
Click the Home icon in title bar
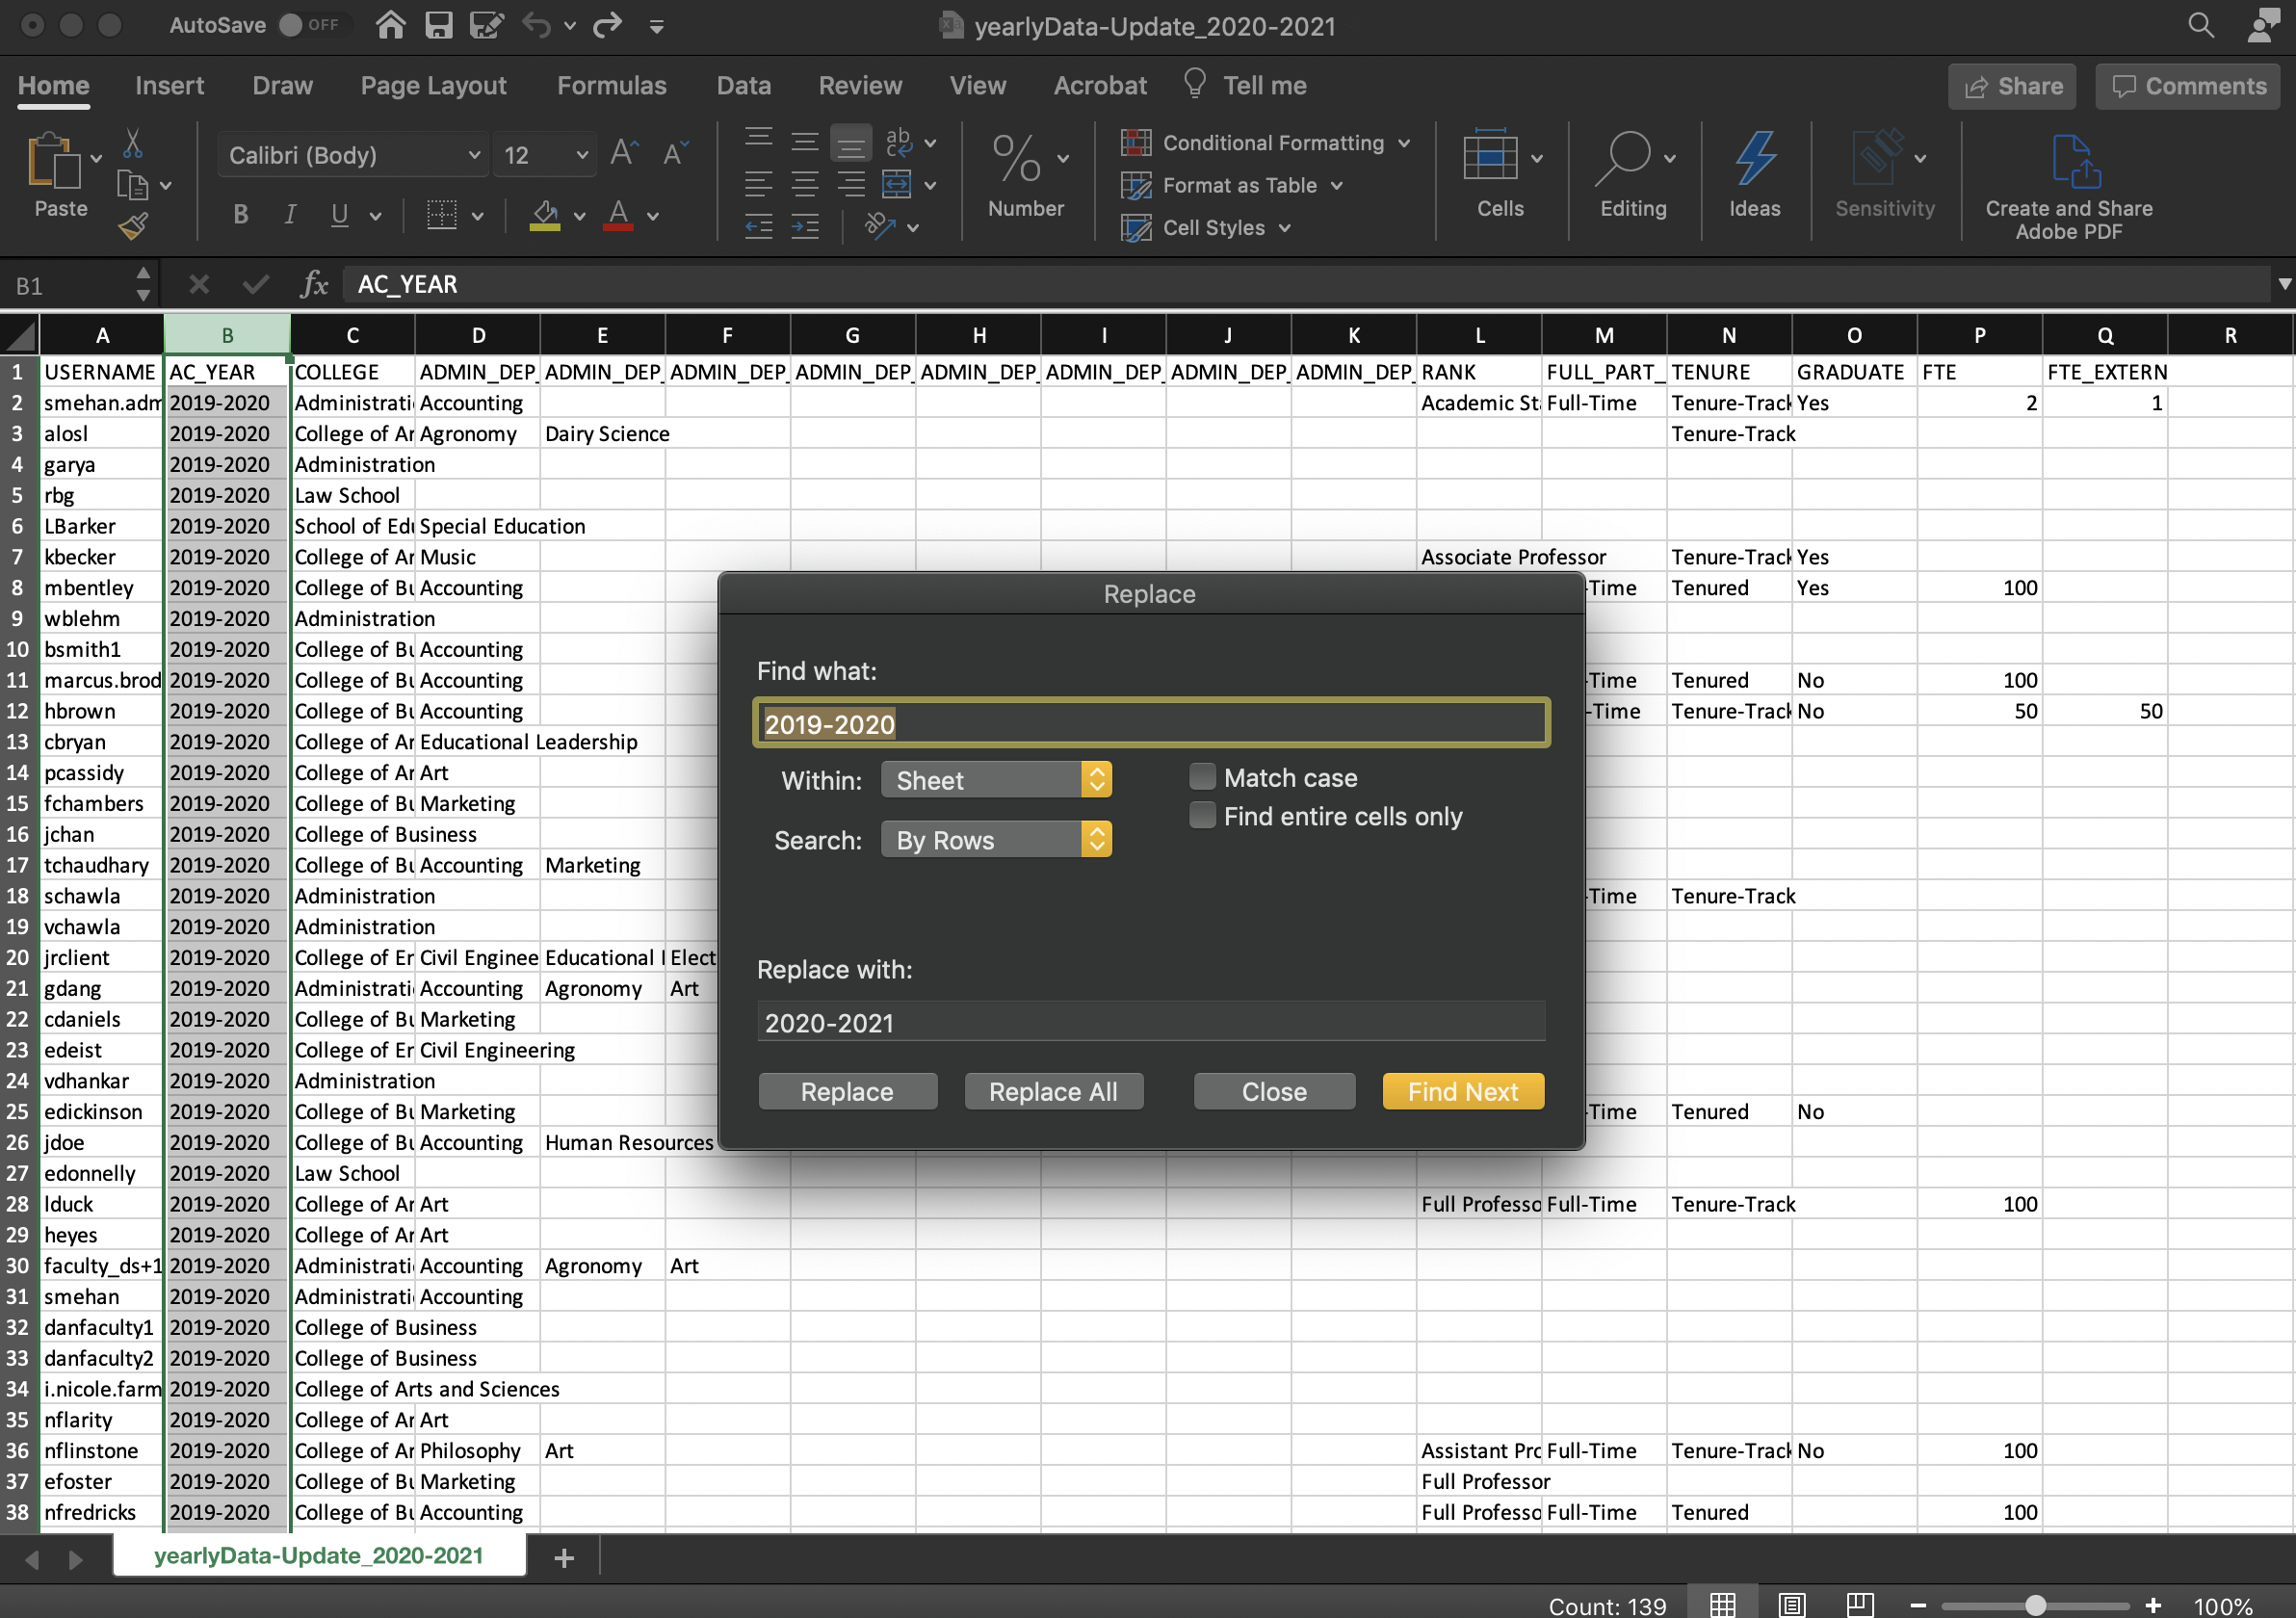click(391, 25)
